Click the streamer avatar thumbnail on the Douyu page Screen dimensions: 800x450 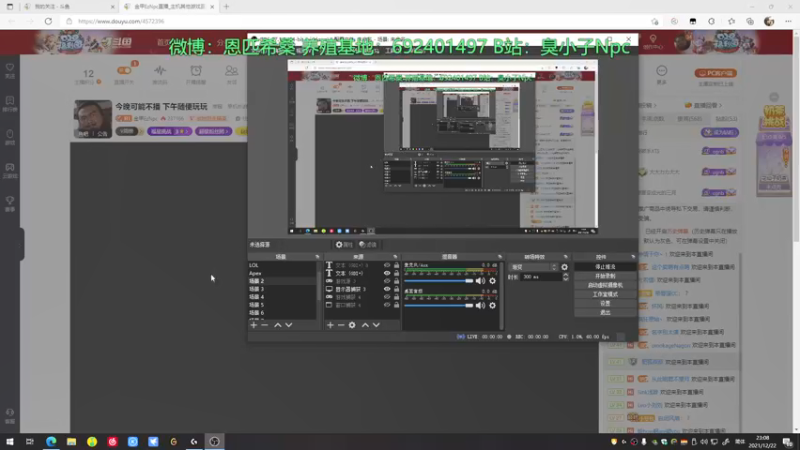click(93, 119)
